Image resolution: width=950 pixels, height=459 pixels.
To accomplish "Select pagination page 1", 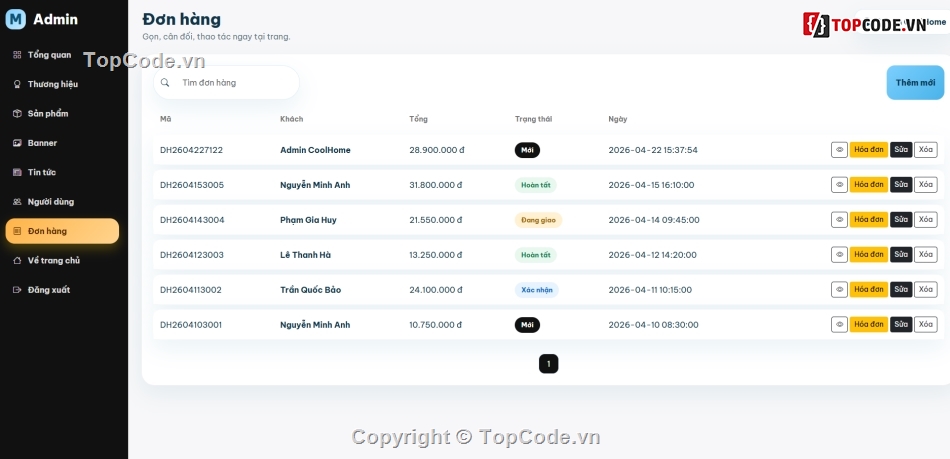I will (x=548, y=364).
